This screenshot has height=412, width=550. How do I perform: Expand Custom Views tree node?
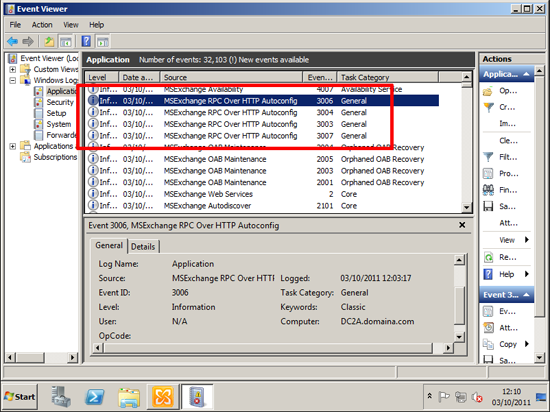coord(13,69)
